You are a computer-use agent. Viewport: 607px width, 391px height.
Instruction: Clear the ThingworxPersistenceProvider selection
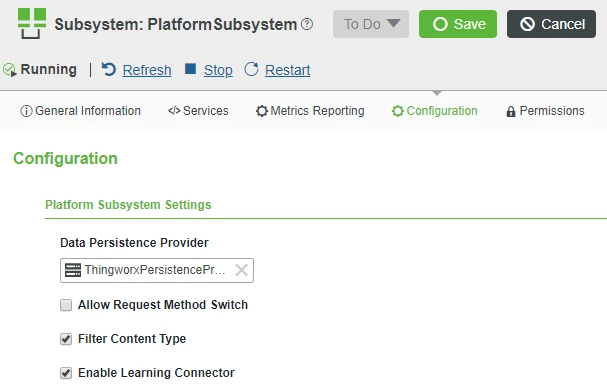(x=242, y=270)
